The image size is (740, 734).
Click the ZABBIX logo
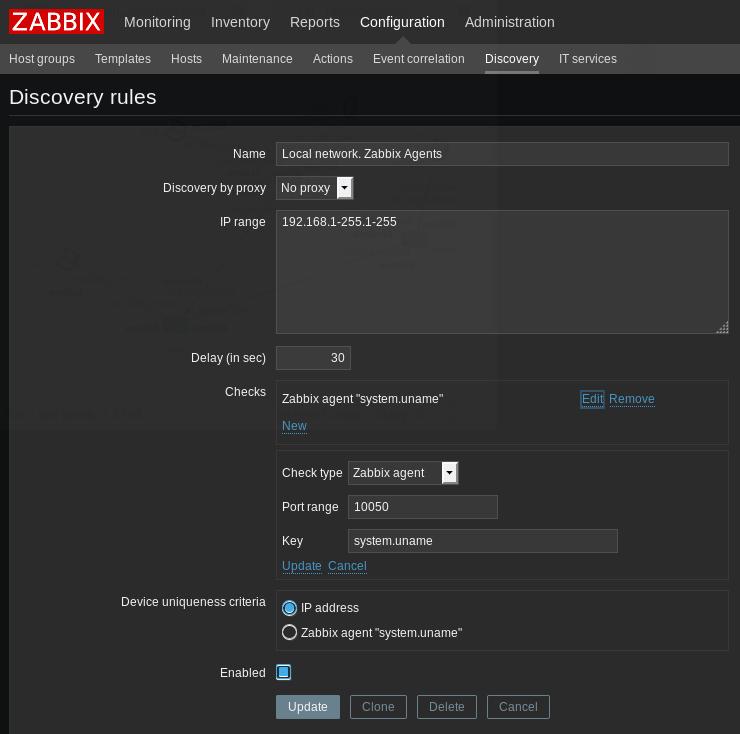click(x=56, y=22)
